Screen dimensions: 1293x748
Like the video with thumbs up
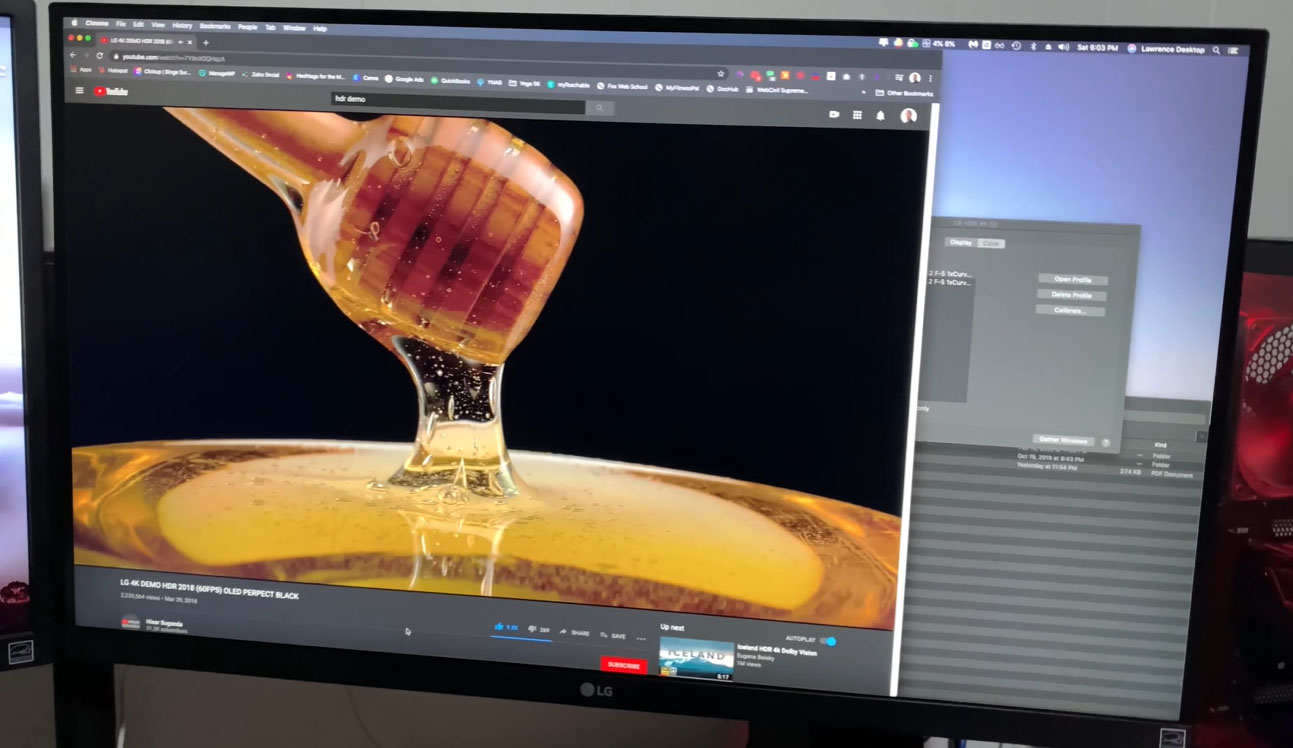click(x=499, y=627)
